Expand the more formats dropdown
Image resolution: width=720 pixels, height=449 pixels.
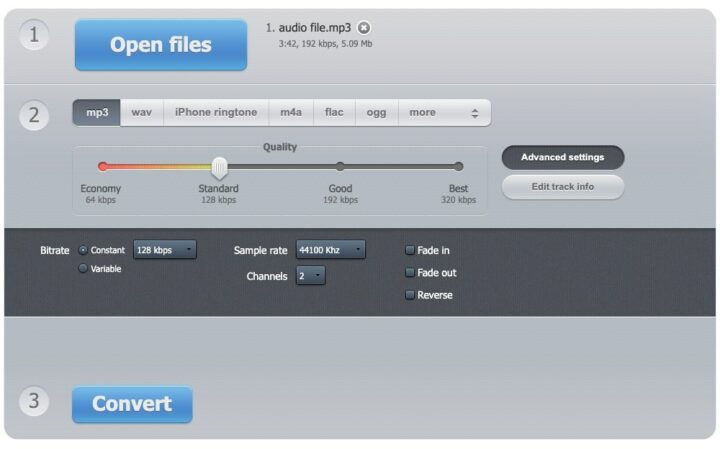click(444, 113)
